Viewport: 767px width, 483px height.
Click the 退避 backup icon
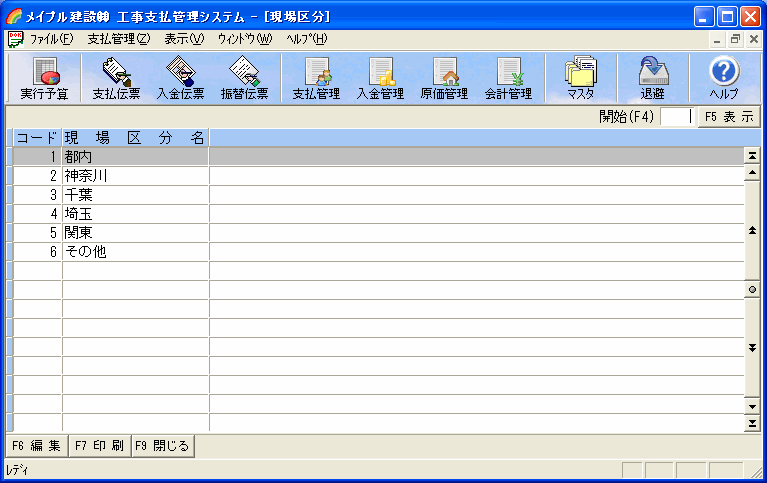[x=652, y=78]
